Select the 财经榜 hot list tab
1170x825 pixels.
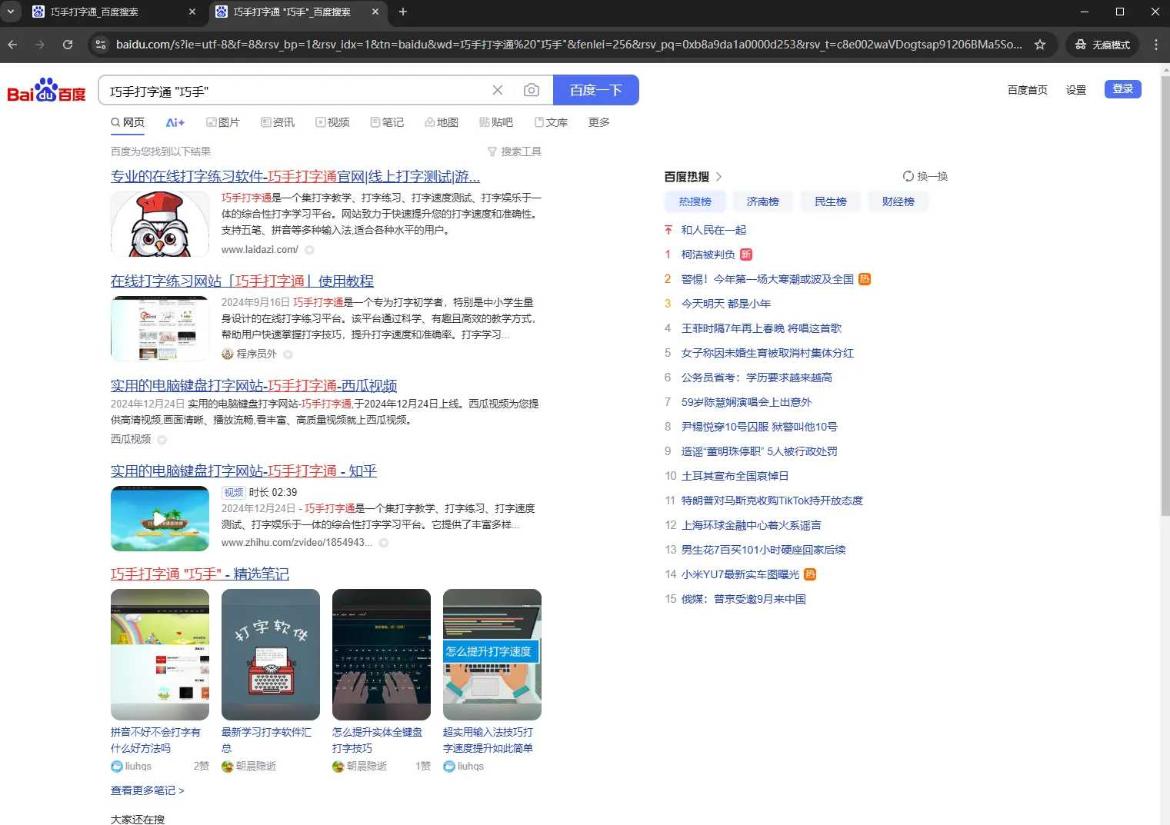pos(898,201)
